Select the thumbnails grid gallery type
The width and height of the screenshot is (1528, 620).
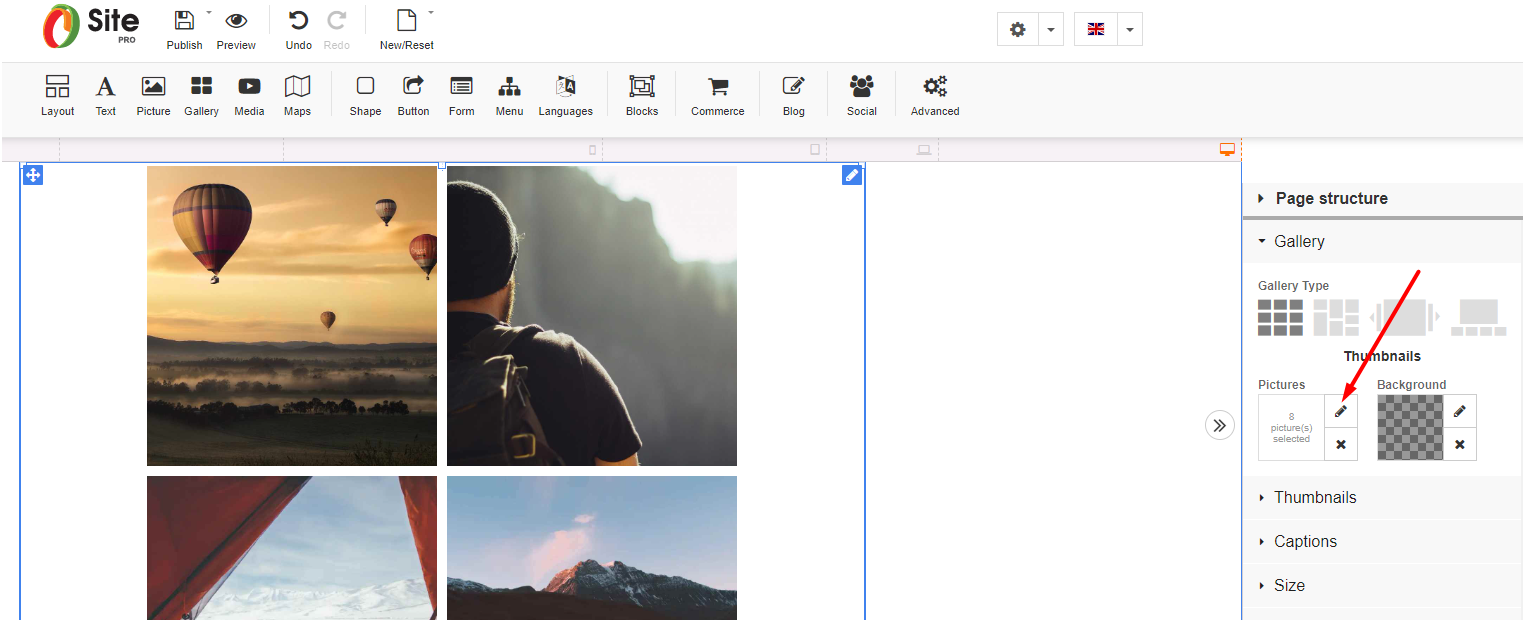coord(1280,318)
